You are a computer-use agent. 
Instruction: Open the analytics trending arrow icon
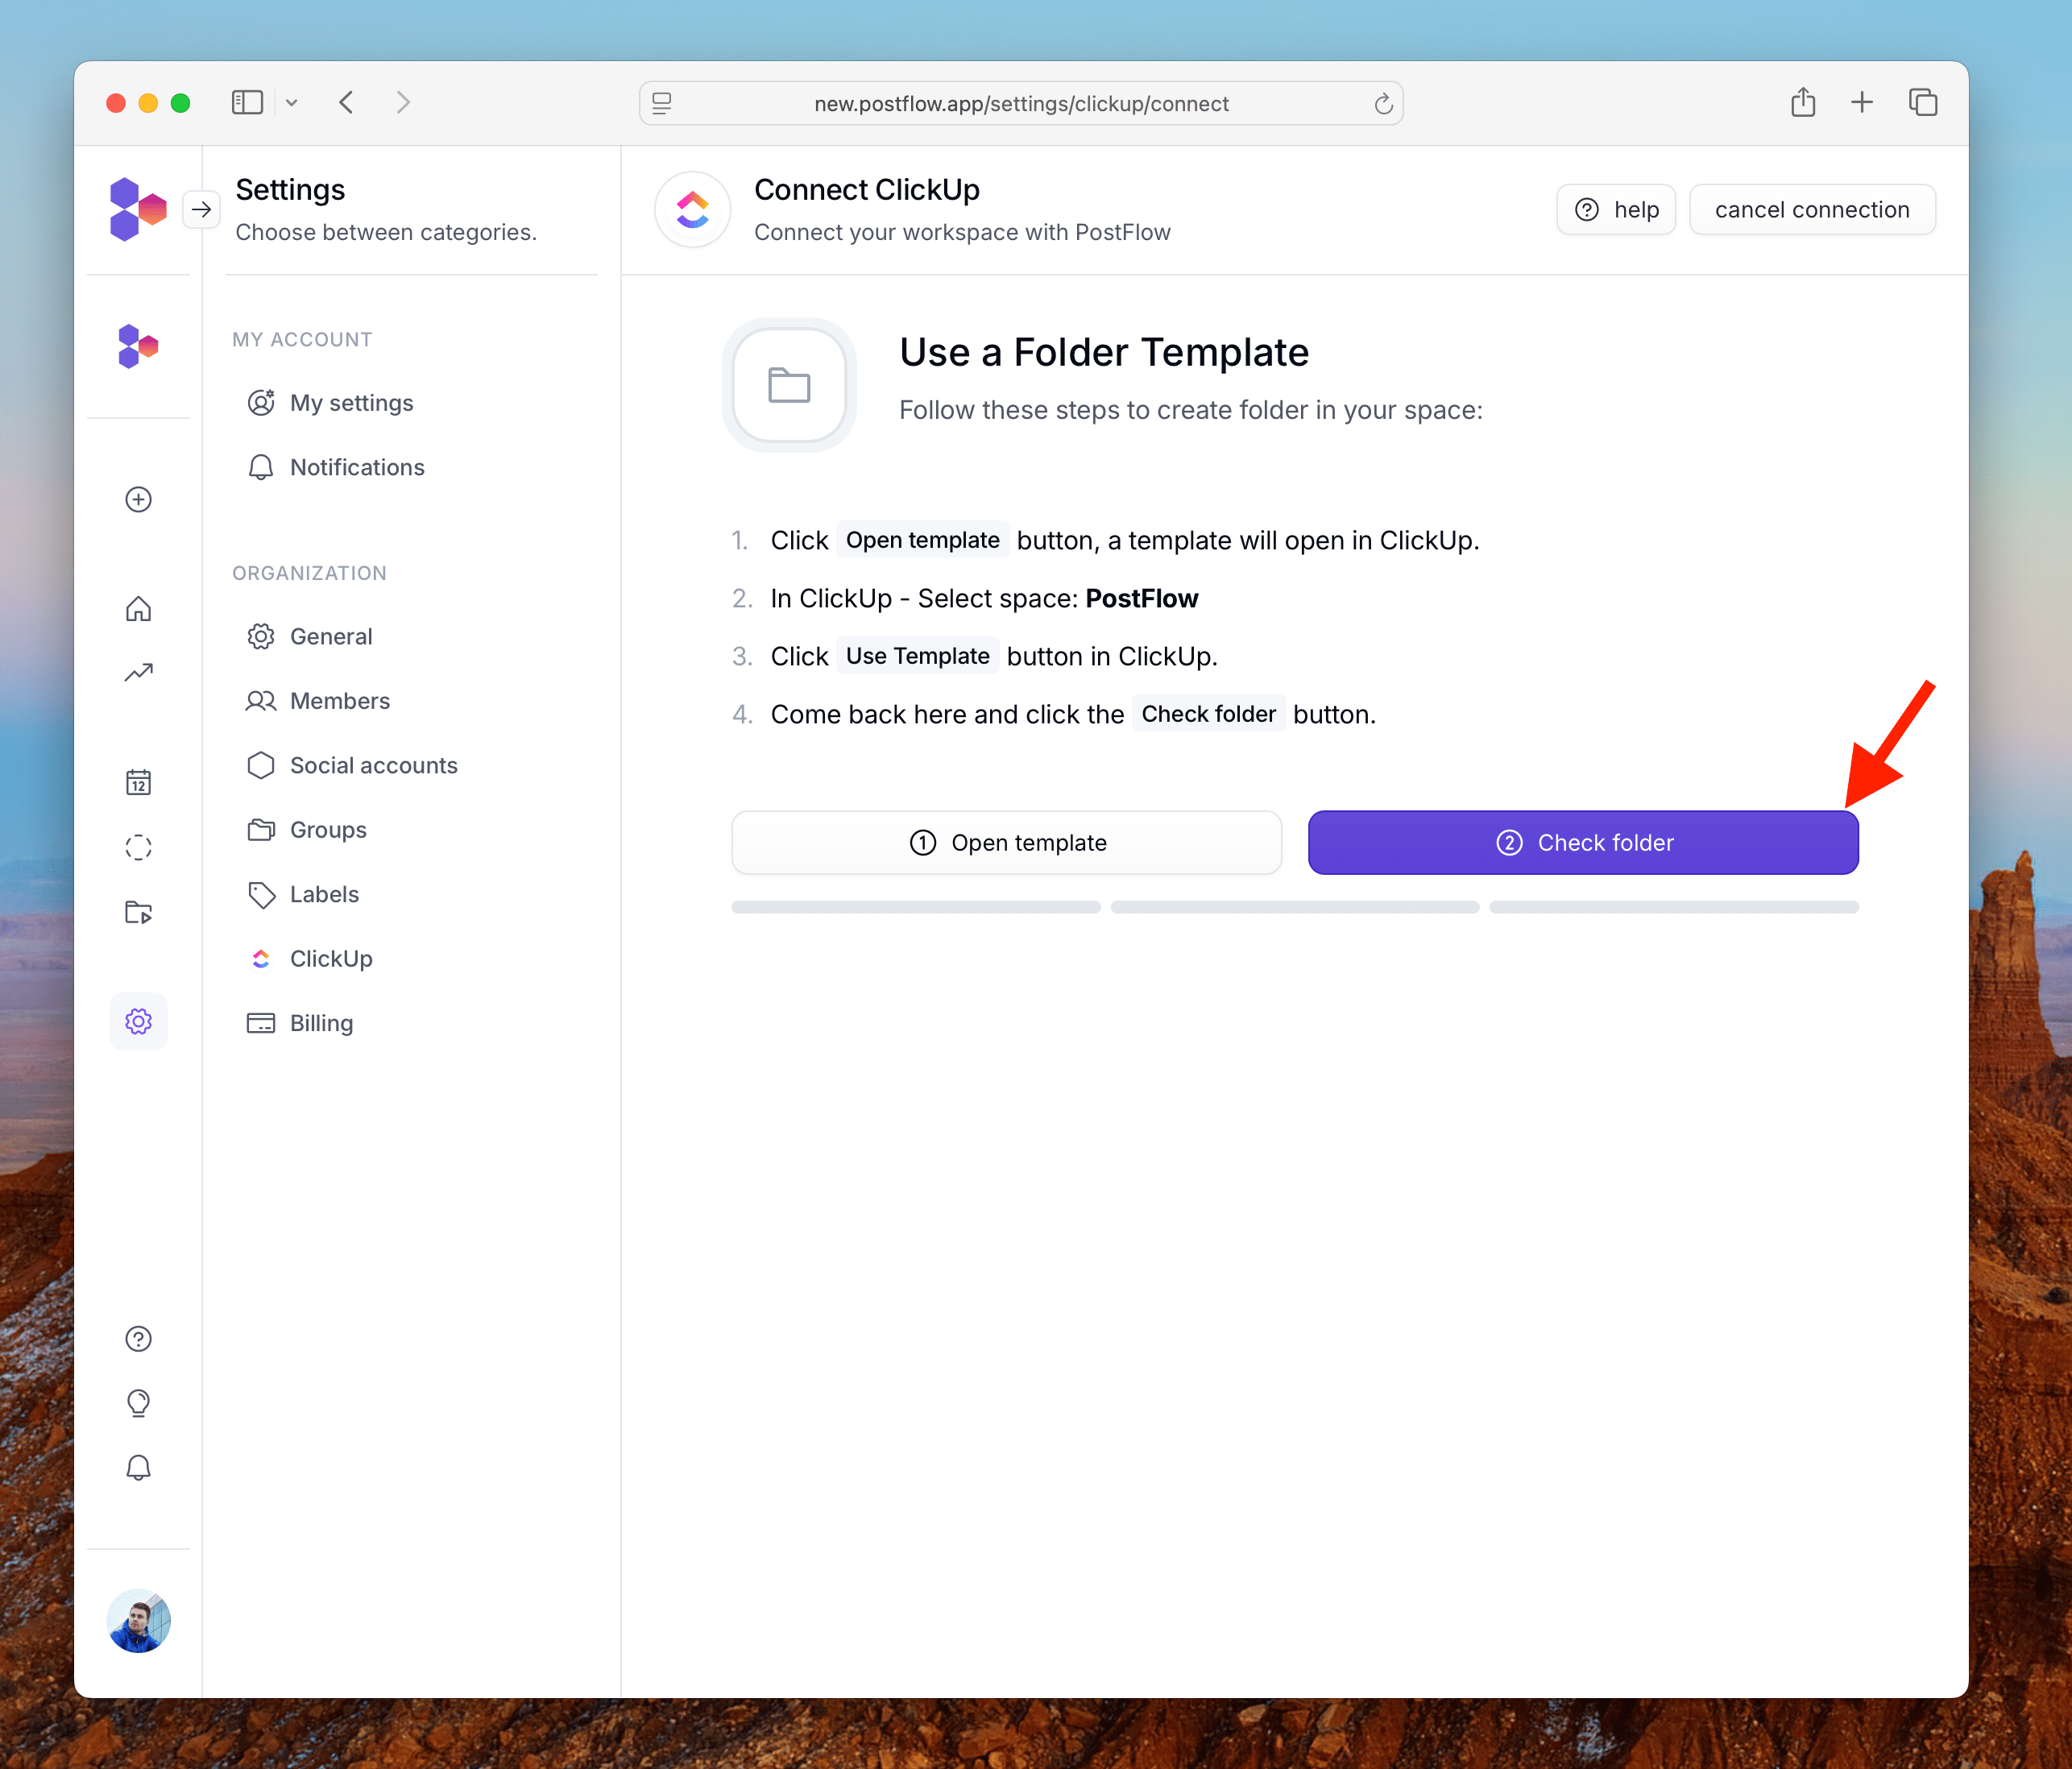138,673
